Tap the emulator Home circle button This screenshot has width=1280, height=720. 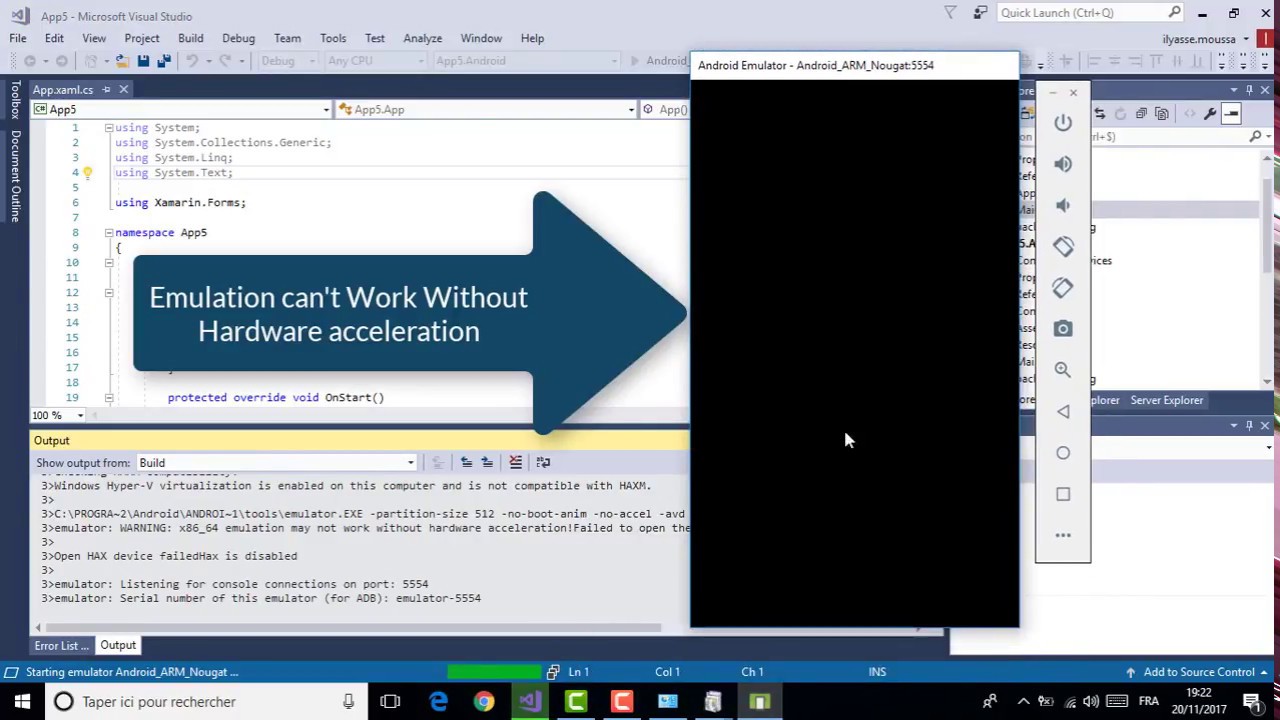point(1063,453)
